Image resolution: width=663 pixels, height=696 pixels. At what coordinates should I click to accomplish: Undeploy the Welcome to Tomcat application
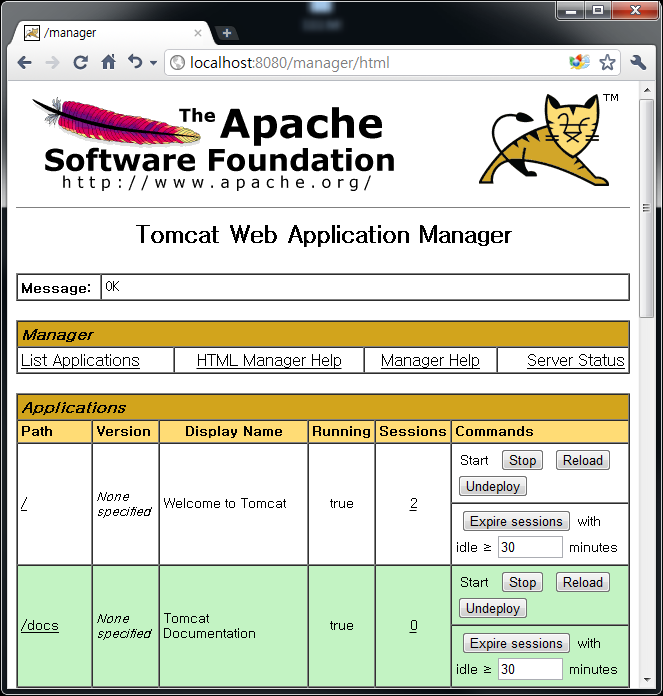pos(493,486)
